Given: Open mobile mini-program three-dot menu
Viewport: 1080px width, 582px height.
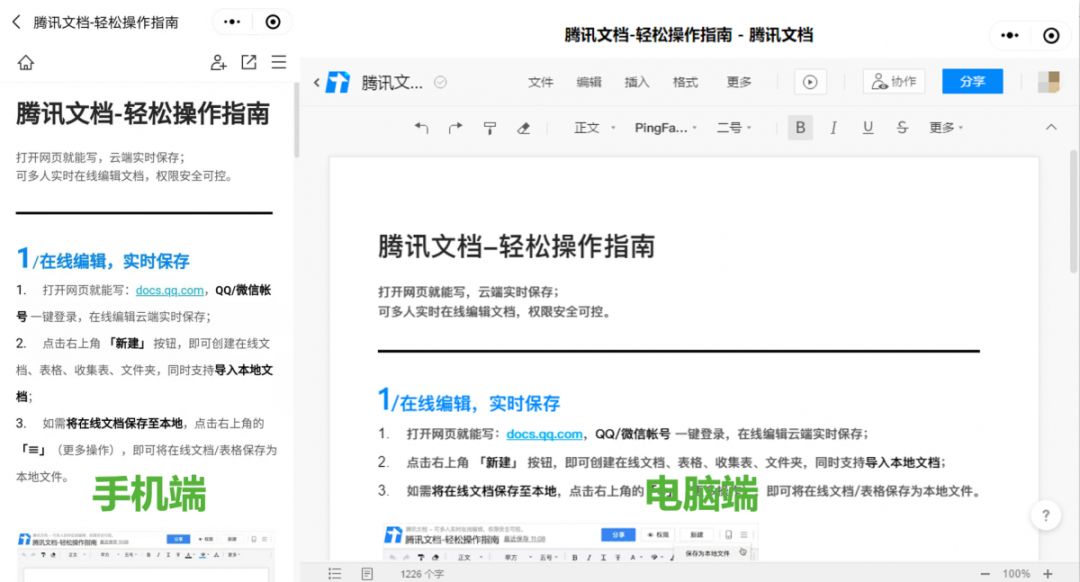Looking at the screenshot, I should pos(232,22).
